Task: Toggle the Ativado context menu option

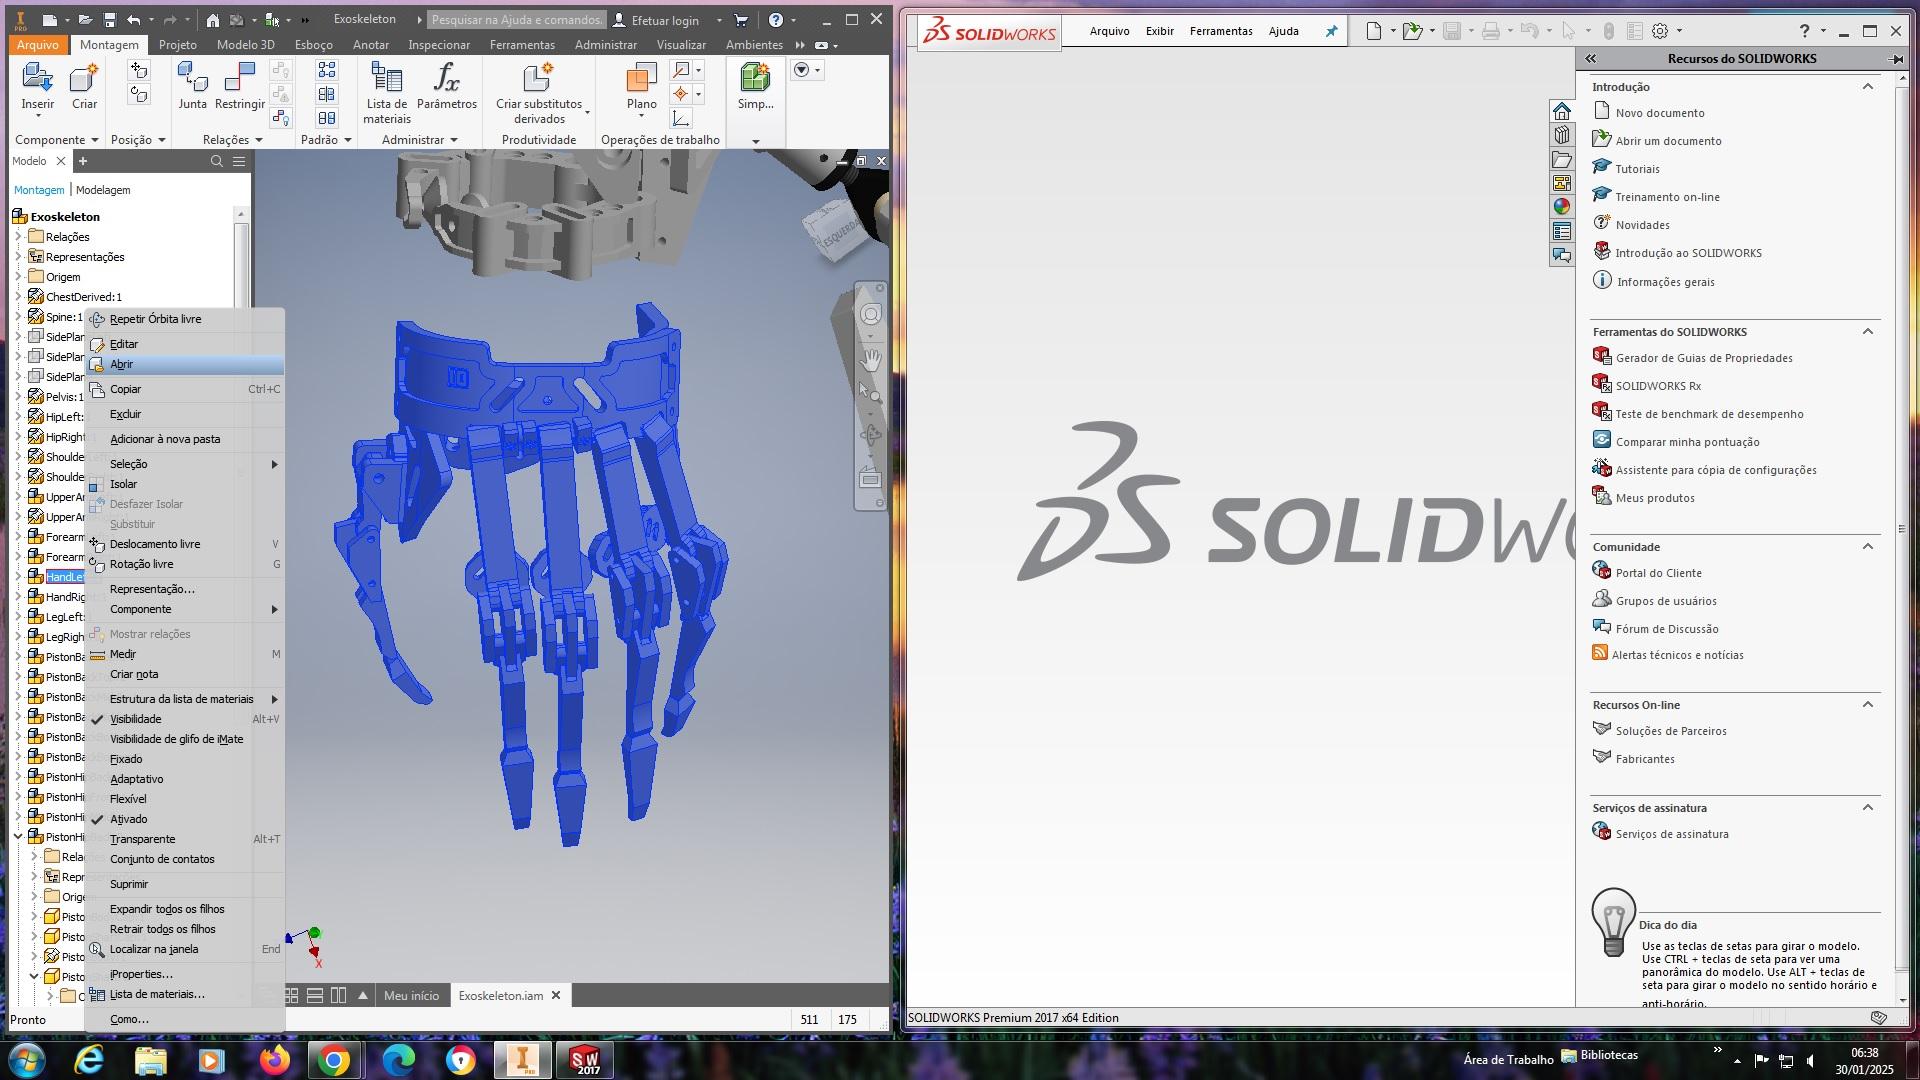Action: [128, 819]
